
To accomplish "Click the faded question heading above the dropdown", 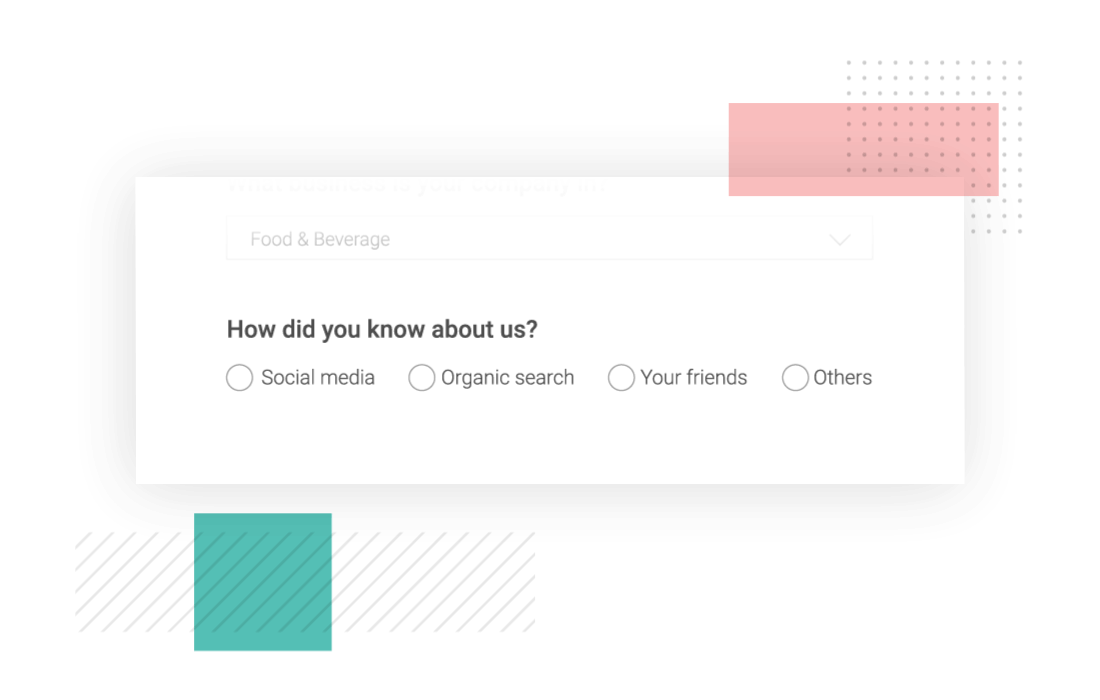I will pos(416,185).
